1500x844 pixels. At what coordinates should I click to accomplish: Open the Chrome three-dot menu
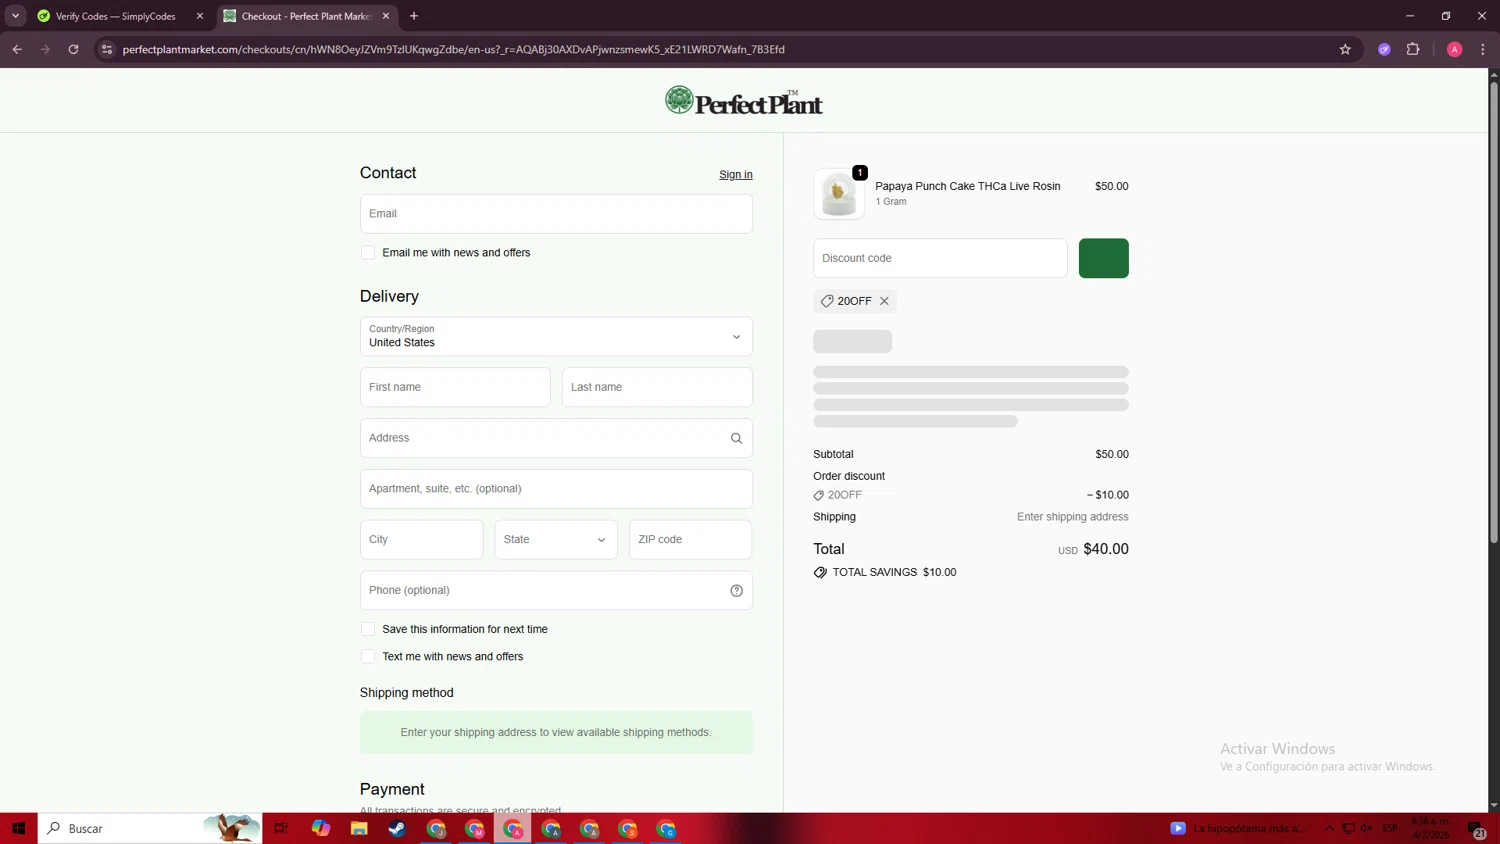pyautogui.click(x=1483, y=49)
